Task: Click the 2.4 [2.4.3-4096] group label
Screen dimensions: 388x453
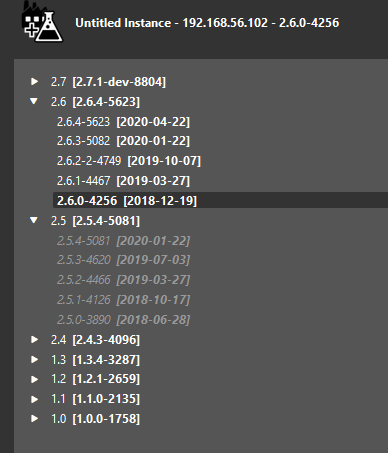Action: pos(95,340)
